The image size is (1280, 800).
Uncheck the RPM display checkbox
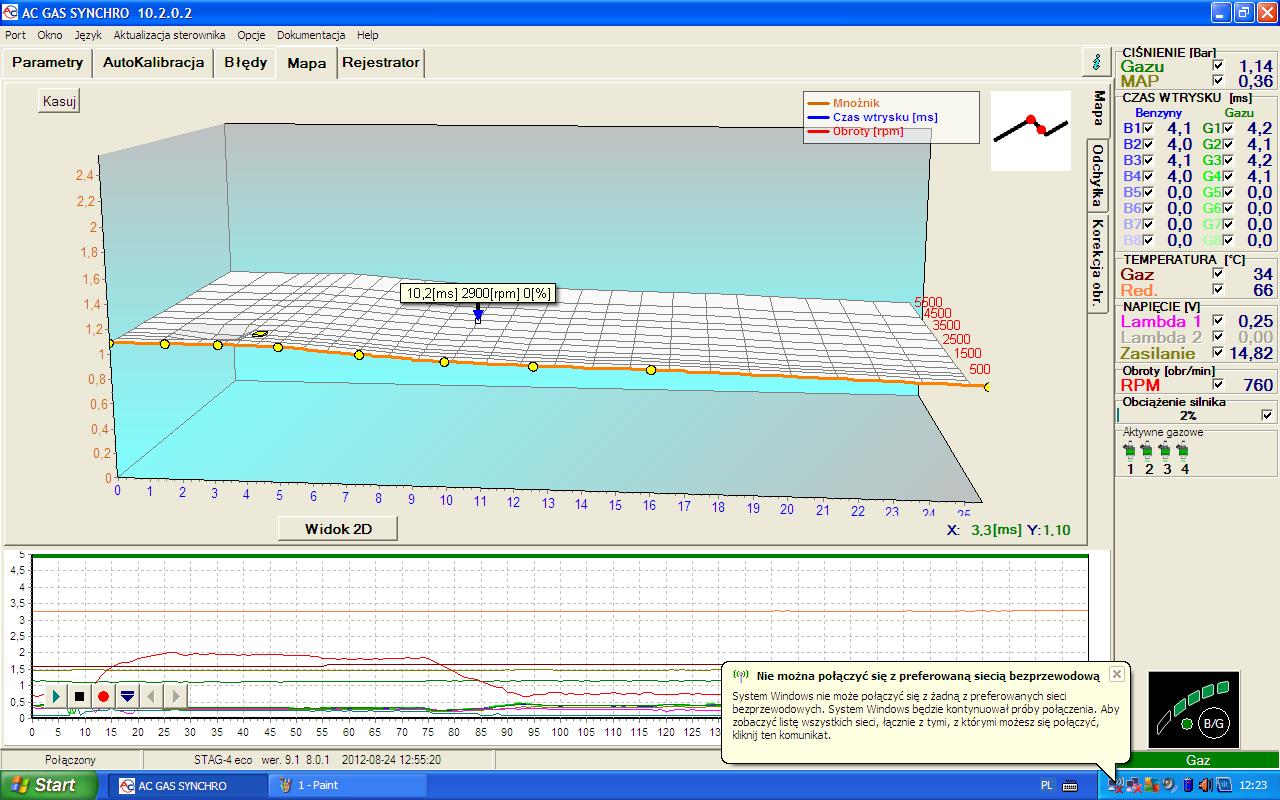(1217, 384)
